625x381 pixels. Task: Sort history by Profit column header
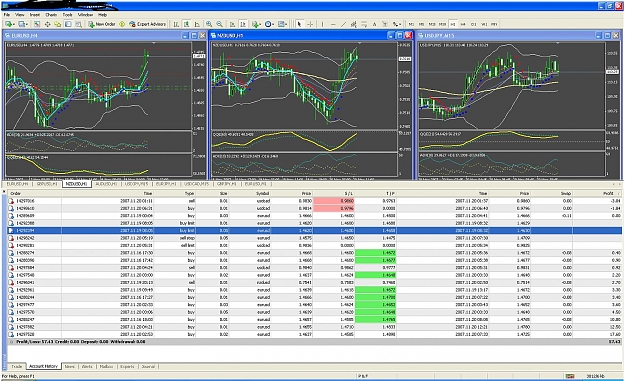(608, 193)
